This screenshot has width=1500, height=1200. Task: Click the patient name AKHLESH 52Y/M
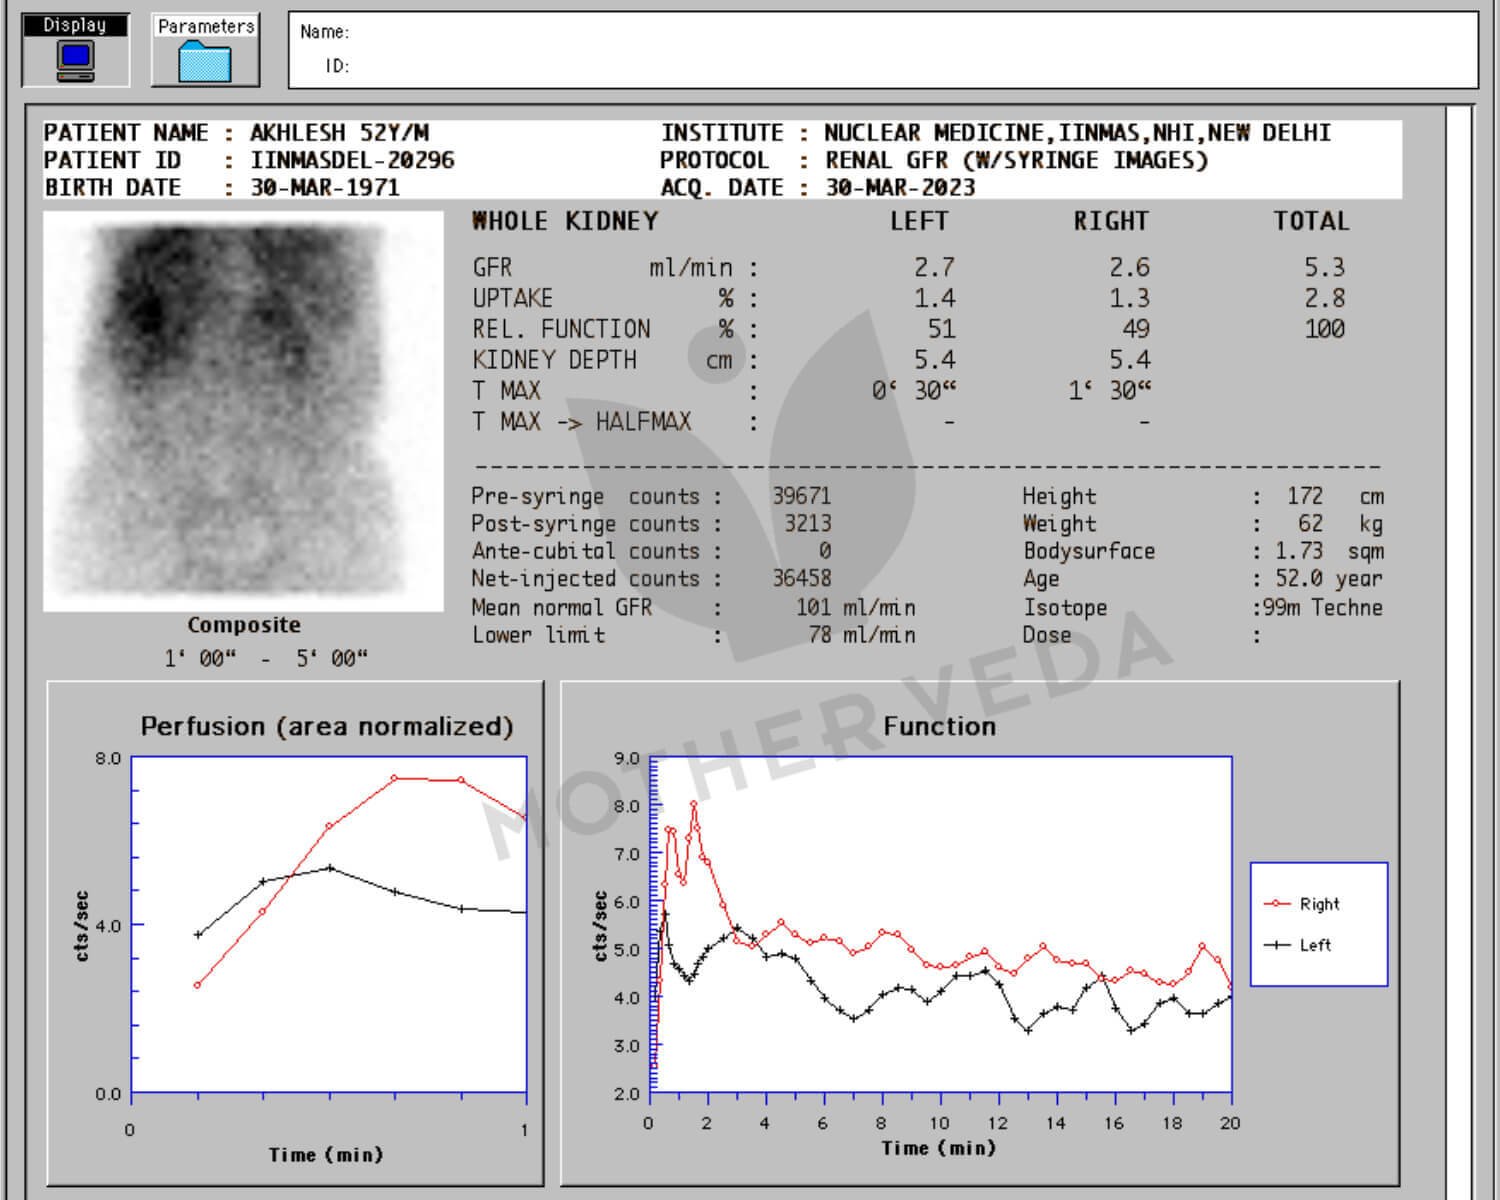339,133
